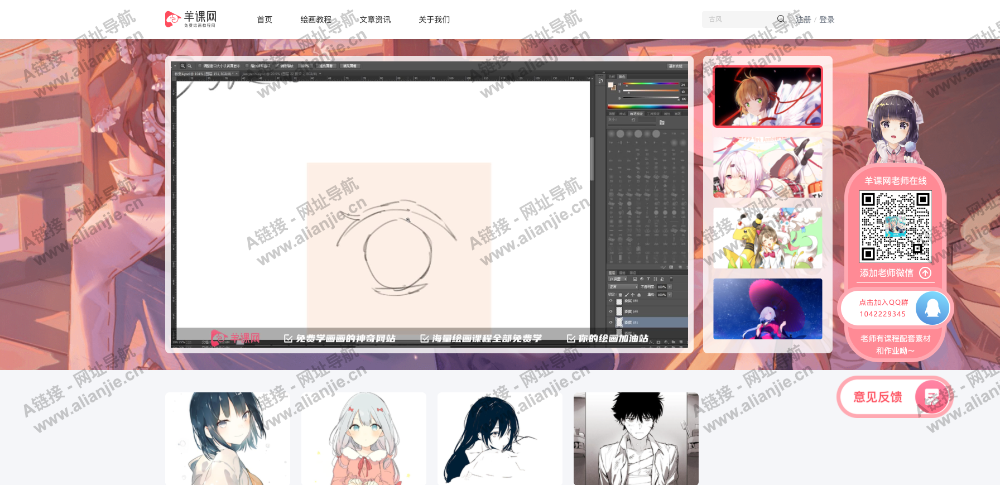
Task: Toggle visibility eye of the top layer
Action: (x=610, y=301)
